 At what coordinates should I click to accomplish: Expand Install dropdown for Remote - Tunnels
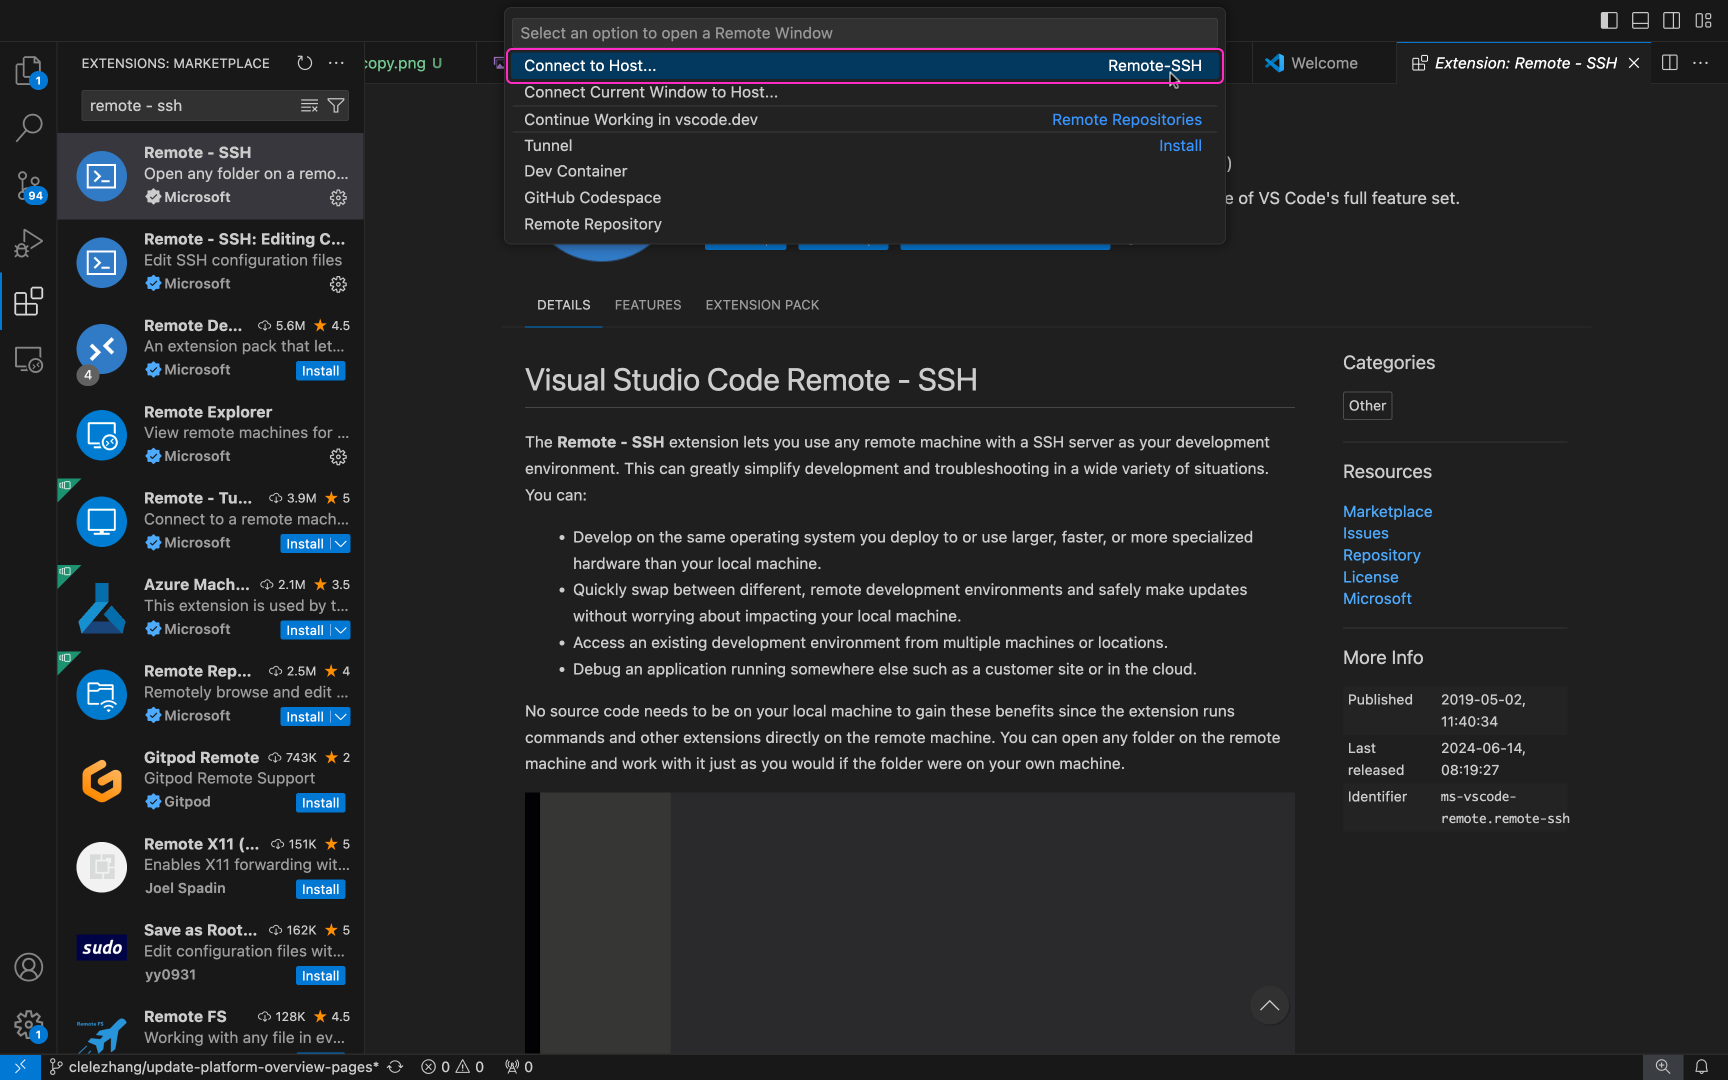pos(341,544)
